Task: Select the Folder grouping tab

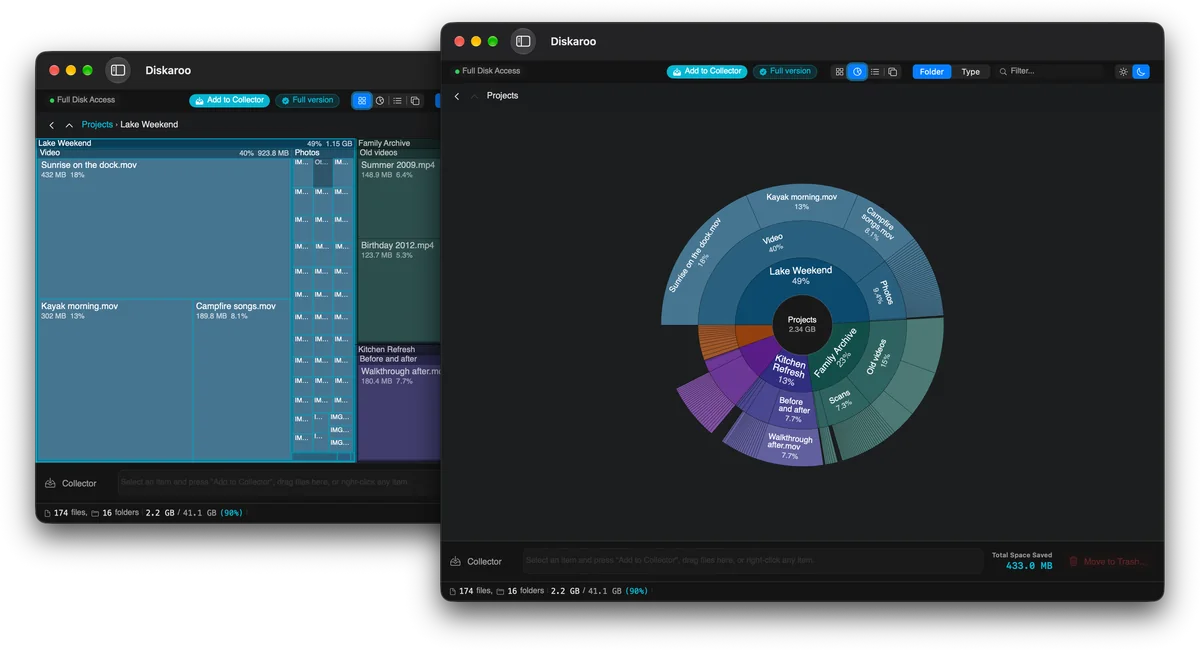Action: click(932, 72)
